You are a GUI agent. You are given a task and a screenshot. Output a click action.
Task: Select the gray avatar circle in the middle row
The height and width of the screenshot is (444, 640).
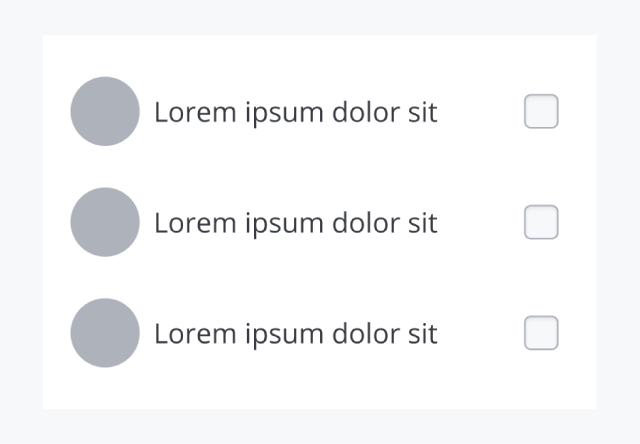click(x=105, y=222)
